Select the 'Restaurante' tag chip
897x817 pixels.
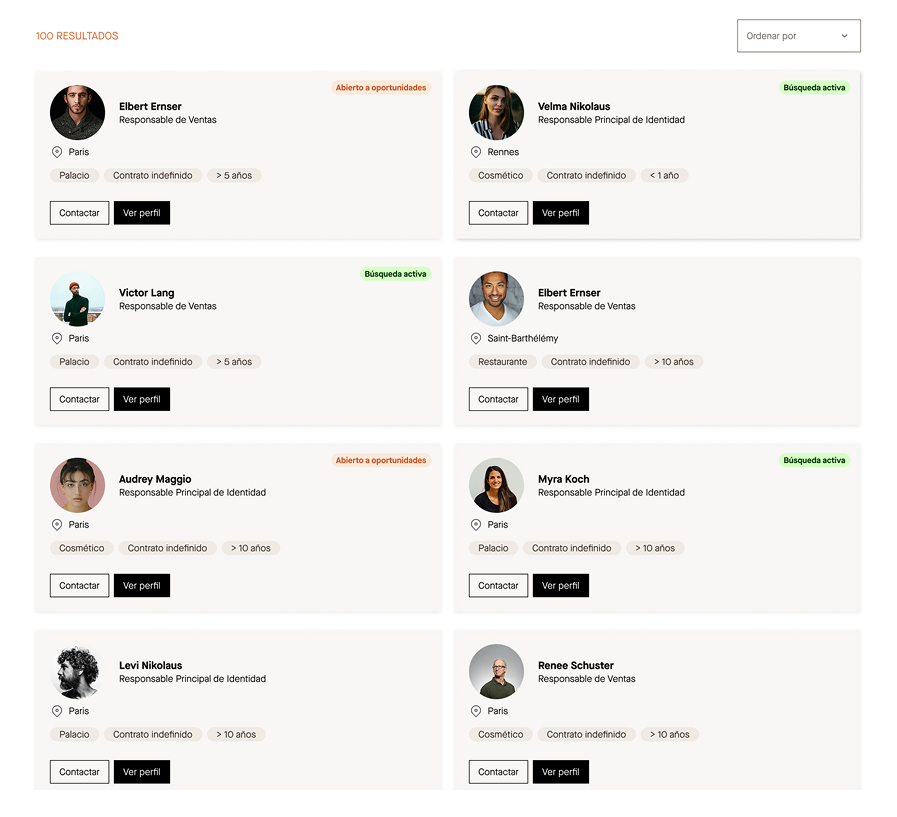(502, 362)
